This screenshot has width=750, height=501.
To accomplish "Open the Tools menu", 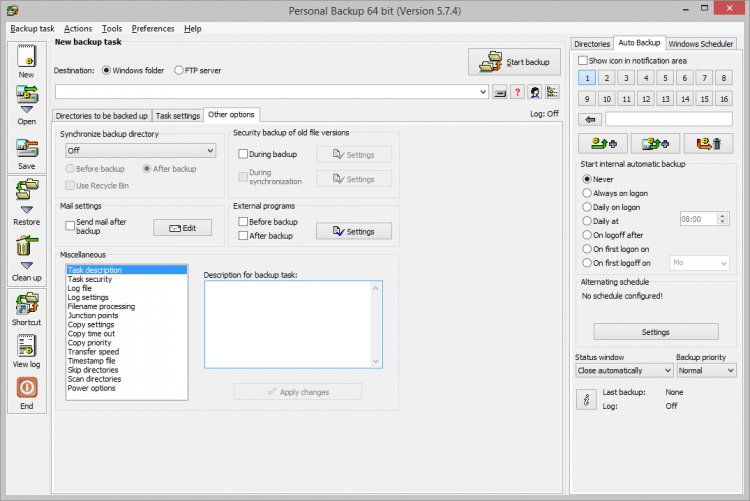I will click(x=112, y=29).
